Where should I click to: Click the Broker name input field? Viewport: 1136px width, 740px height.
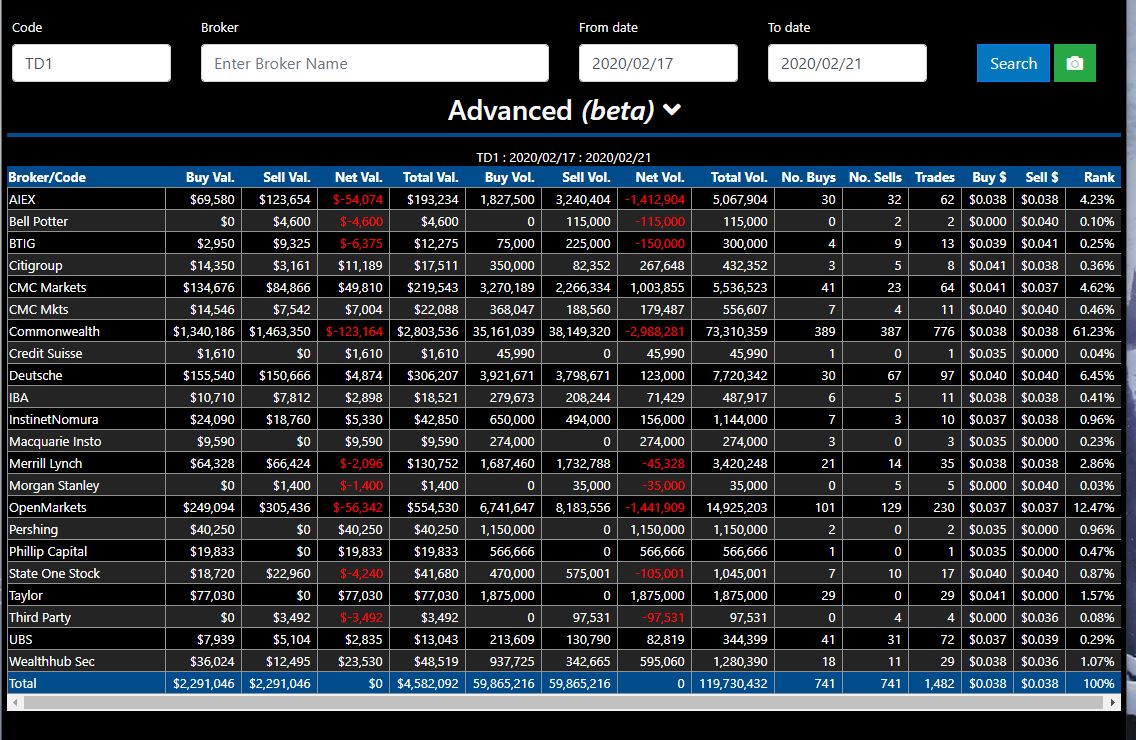[x=375, y=63]
